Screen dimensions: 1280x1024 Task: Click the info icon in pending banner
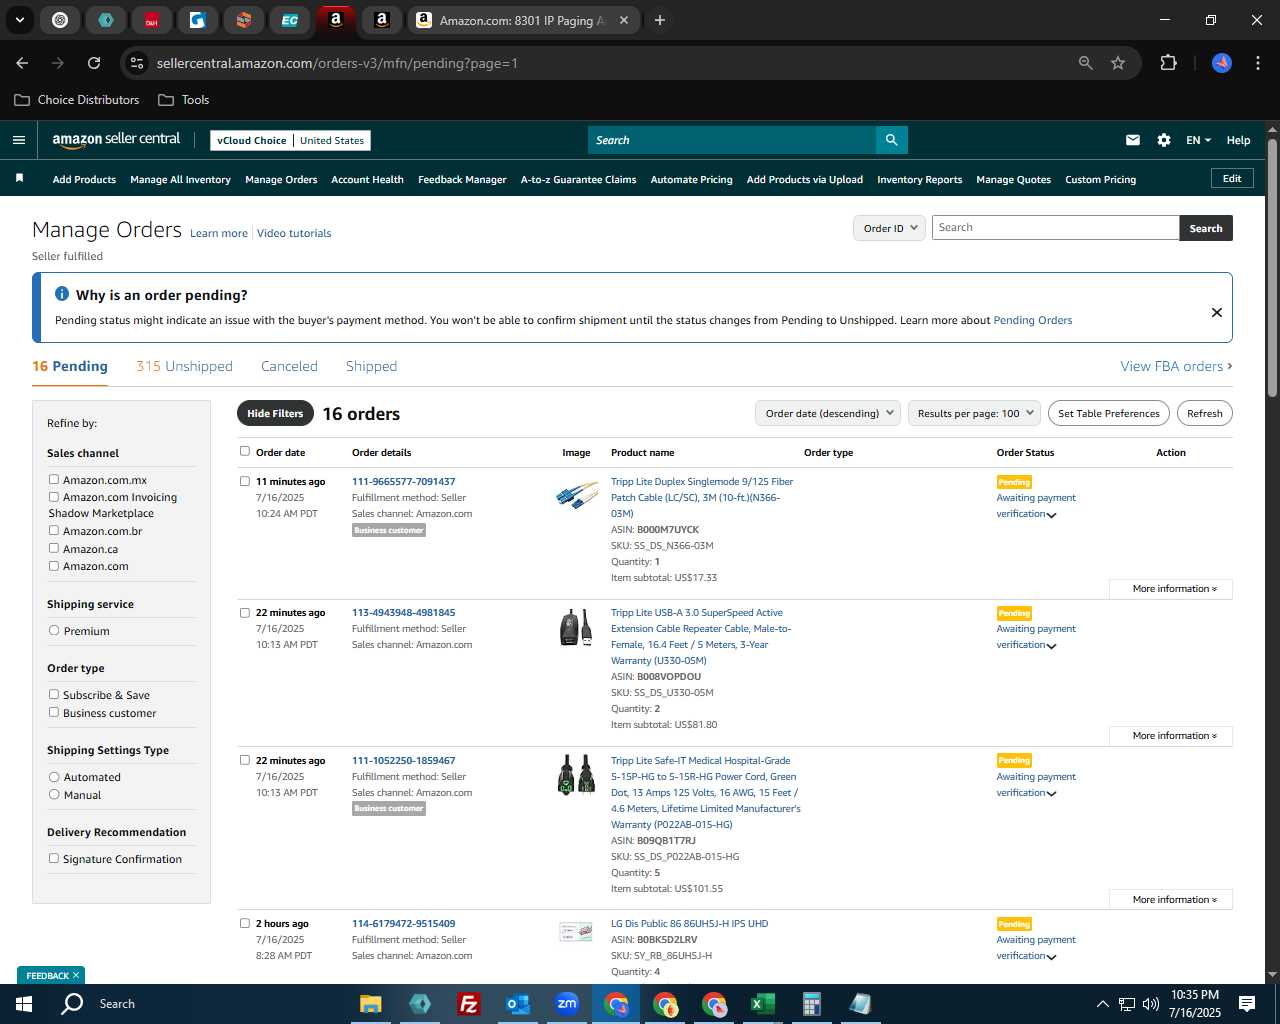coord(62,294)
